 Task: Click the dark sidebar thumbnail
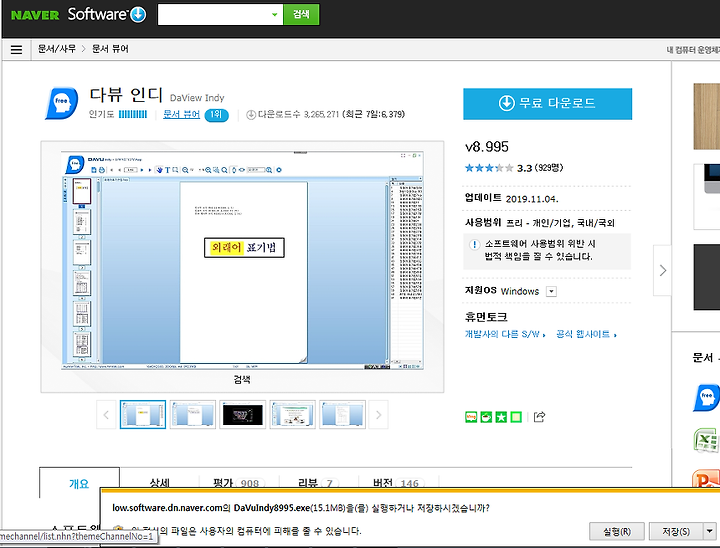tap(707, 277)
